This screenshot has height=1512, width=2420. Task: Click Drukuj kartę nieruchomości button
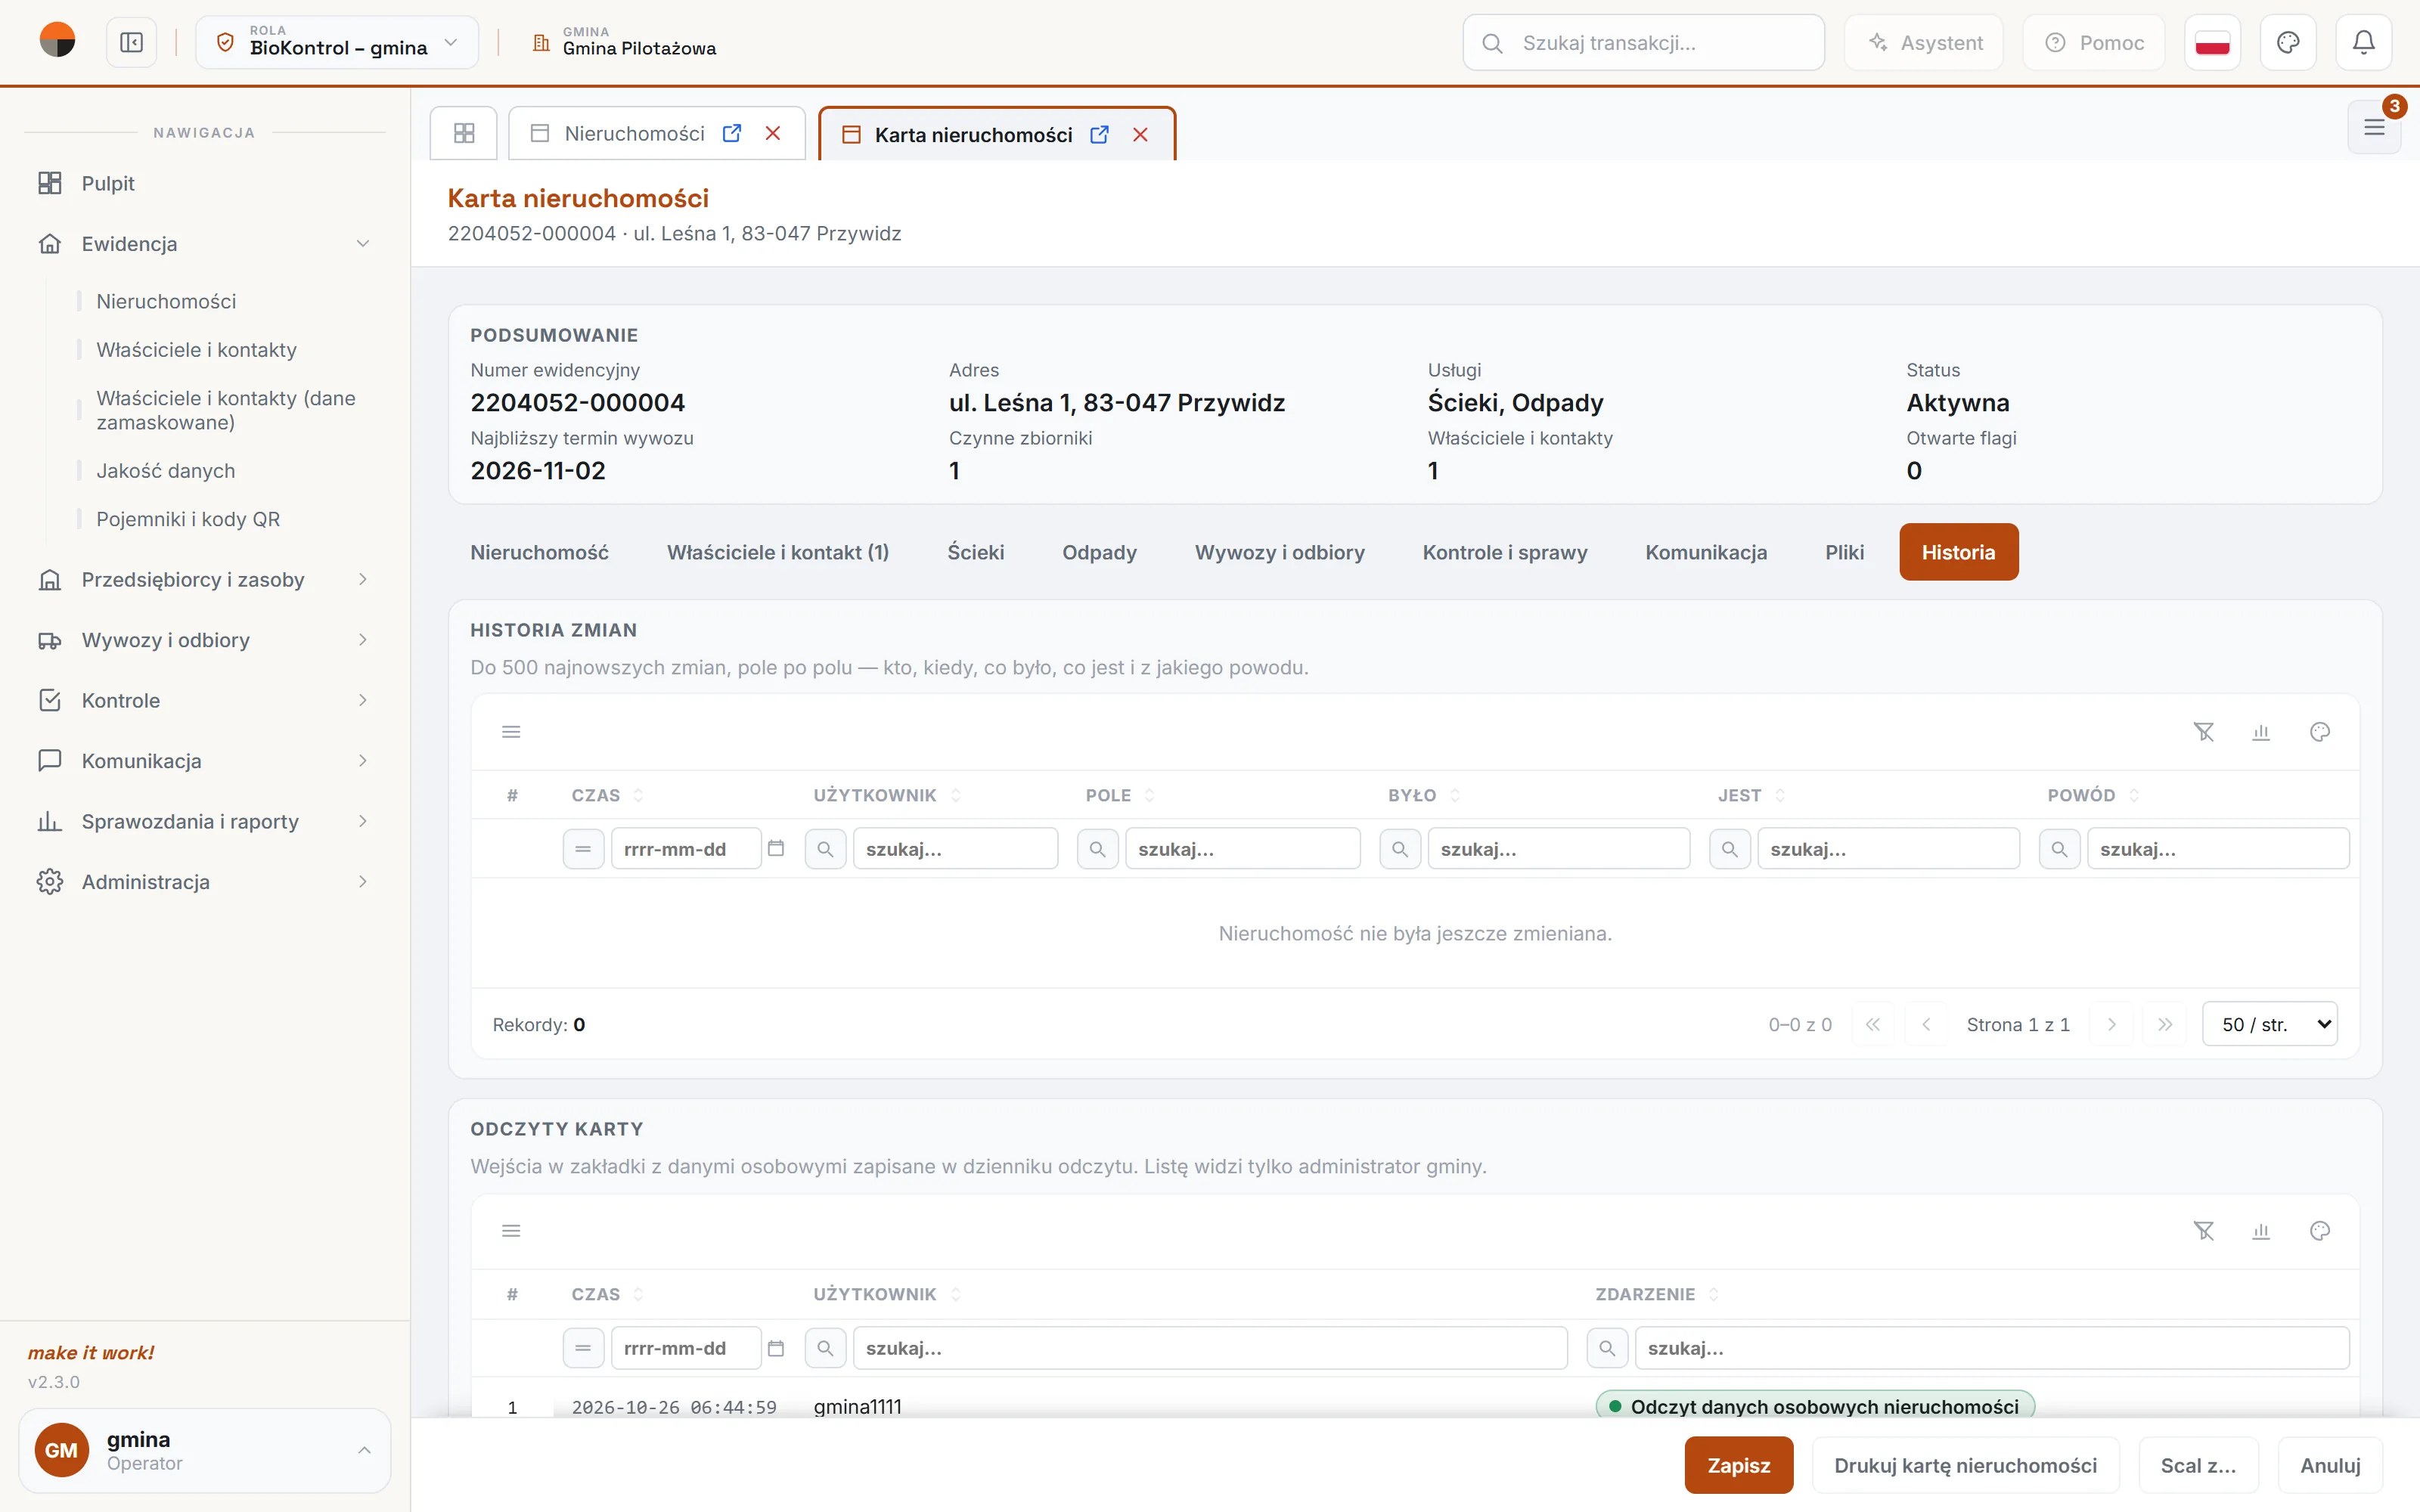tap(1965, 1465)
